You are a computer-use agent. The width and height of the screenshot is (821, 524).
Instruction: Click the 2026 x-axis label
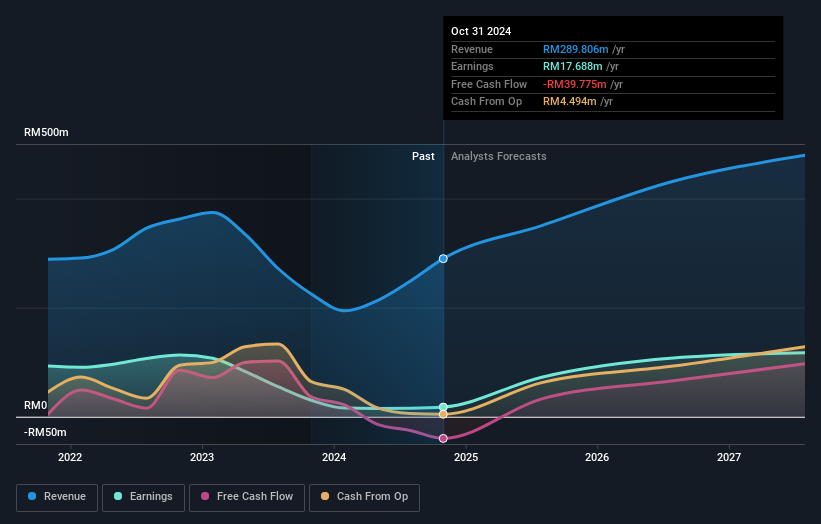[597, 458]
